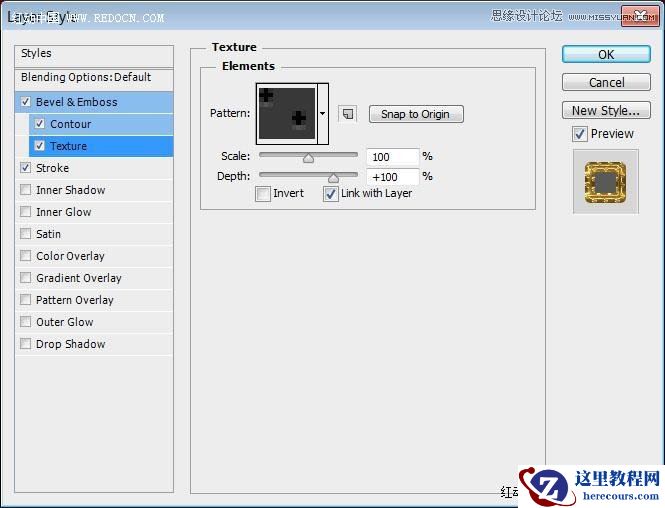The height and width of the screenshot is (508, 665).
Task: Enable the Inner Shadow checkbox
Action: coord(25,190)
